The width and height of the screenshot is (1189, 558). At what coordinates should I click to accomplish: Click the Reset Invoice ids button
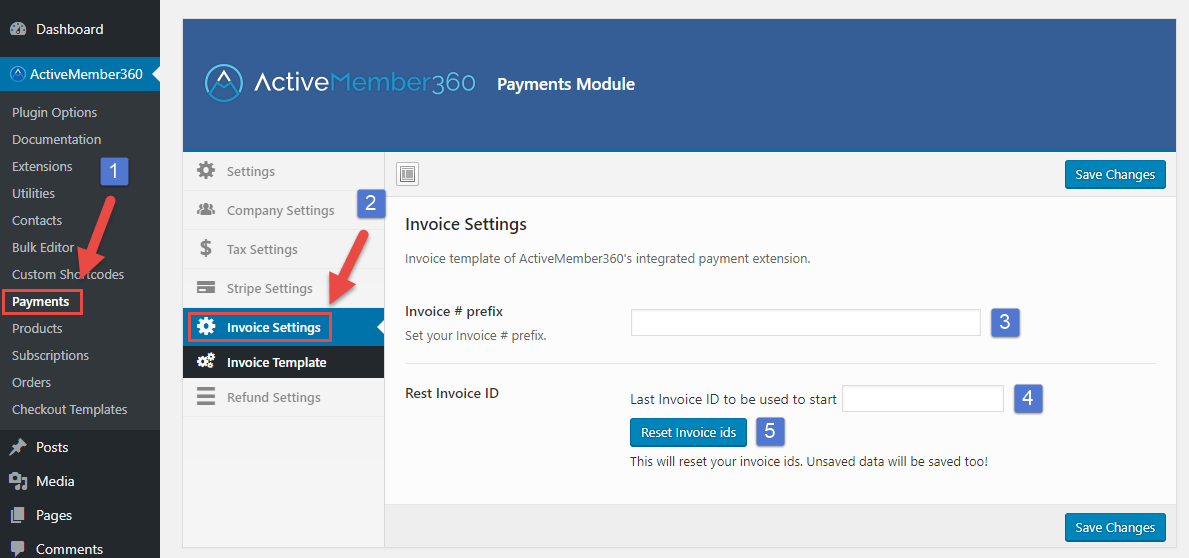point(689,432)
